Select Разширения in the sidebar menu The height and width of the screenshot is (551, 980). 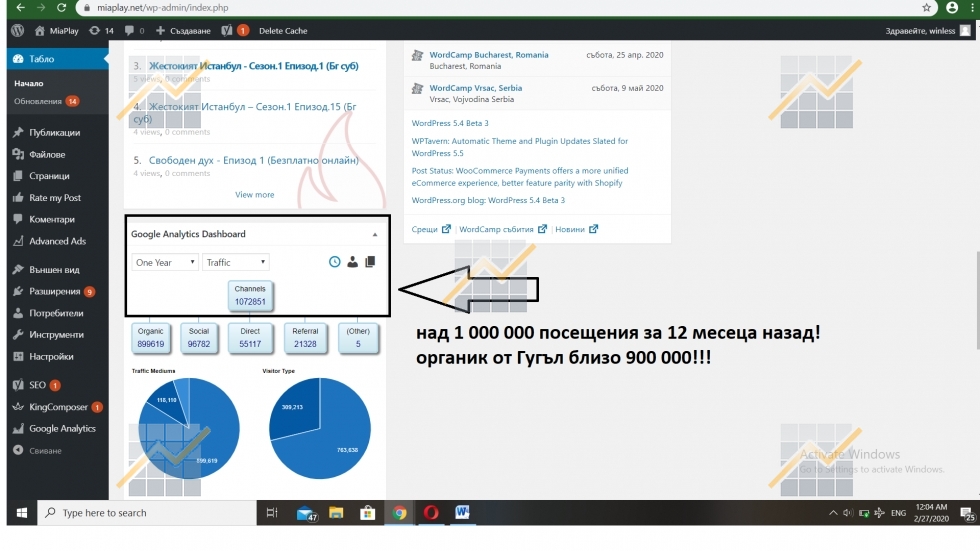click(54, 291)
